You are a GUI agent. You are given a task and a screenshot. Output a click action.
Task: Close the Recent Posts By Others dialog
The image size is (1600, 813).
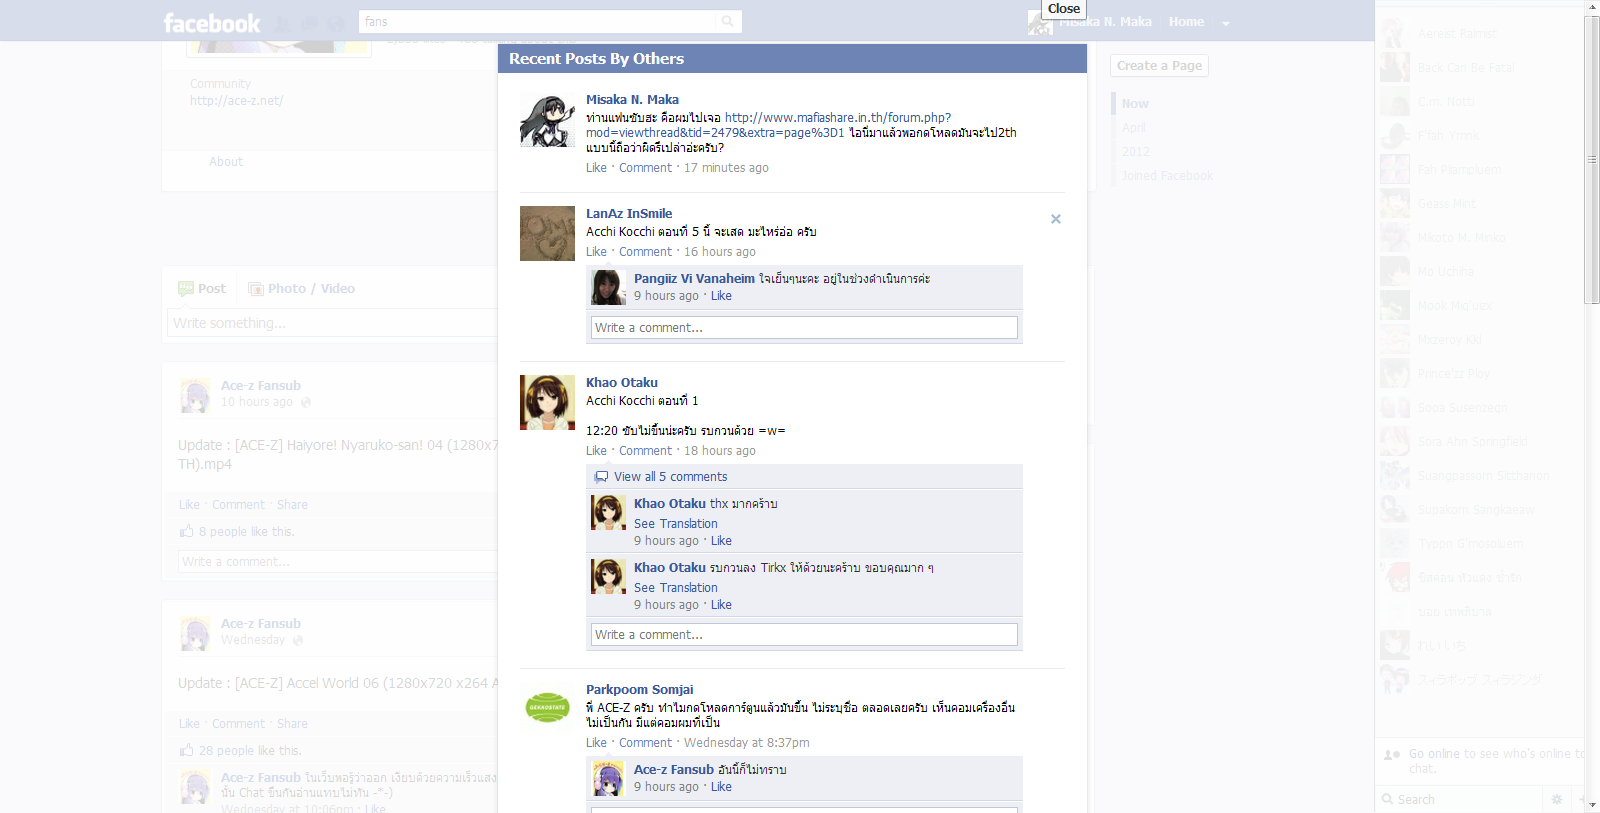[1063, 9]
